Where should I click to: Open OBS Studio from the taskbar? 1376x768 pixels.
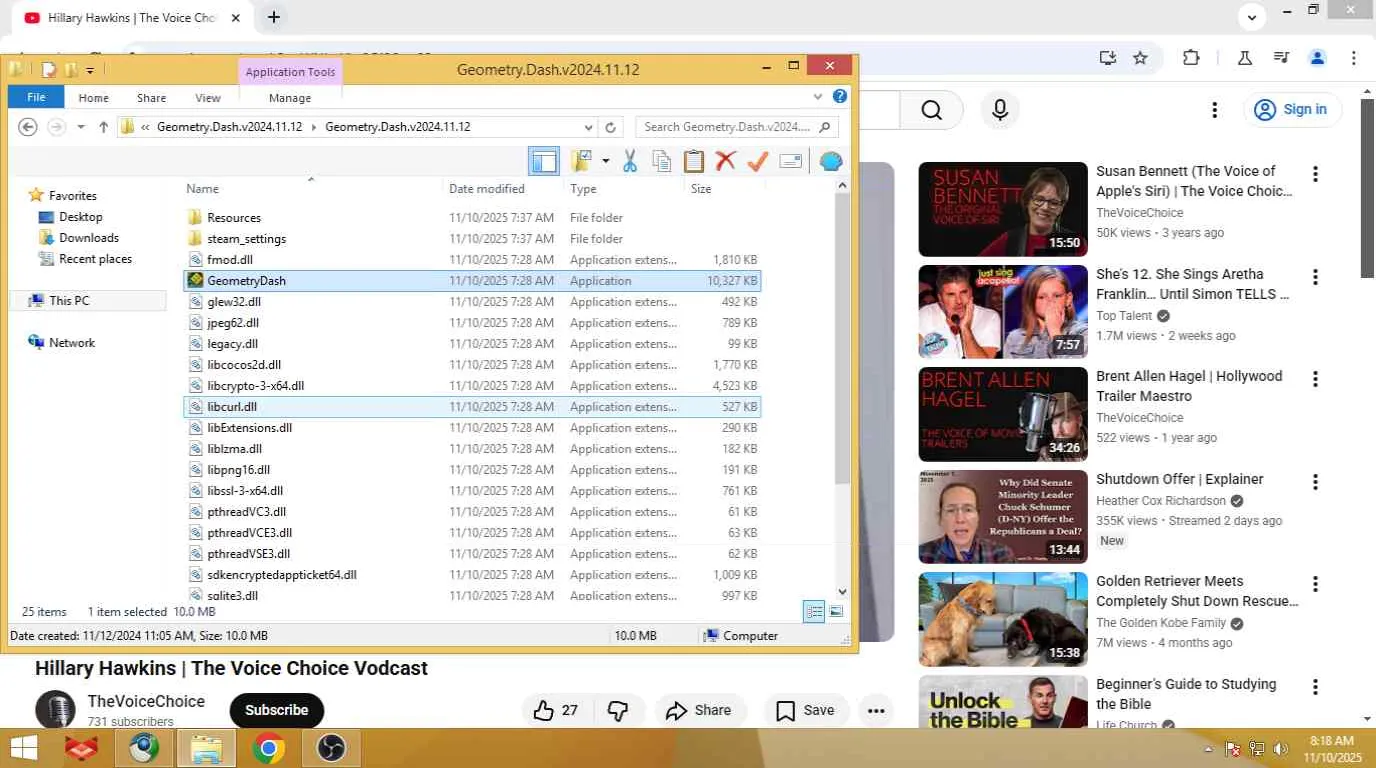[330, 748]
